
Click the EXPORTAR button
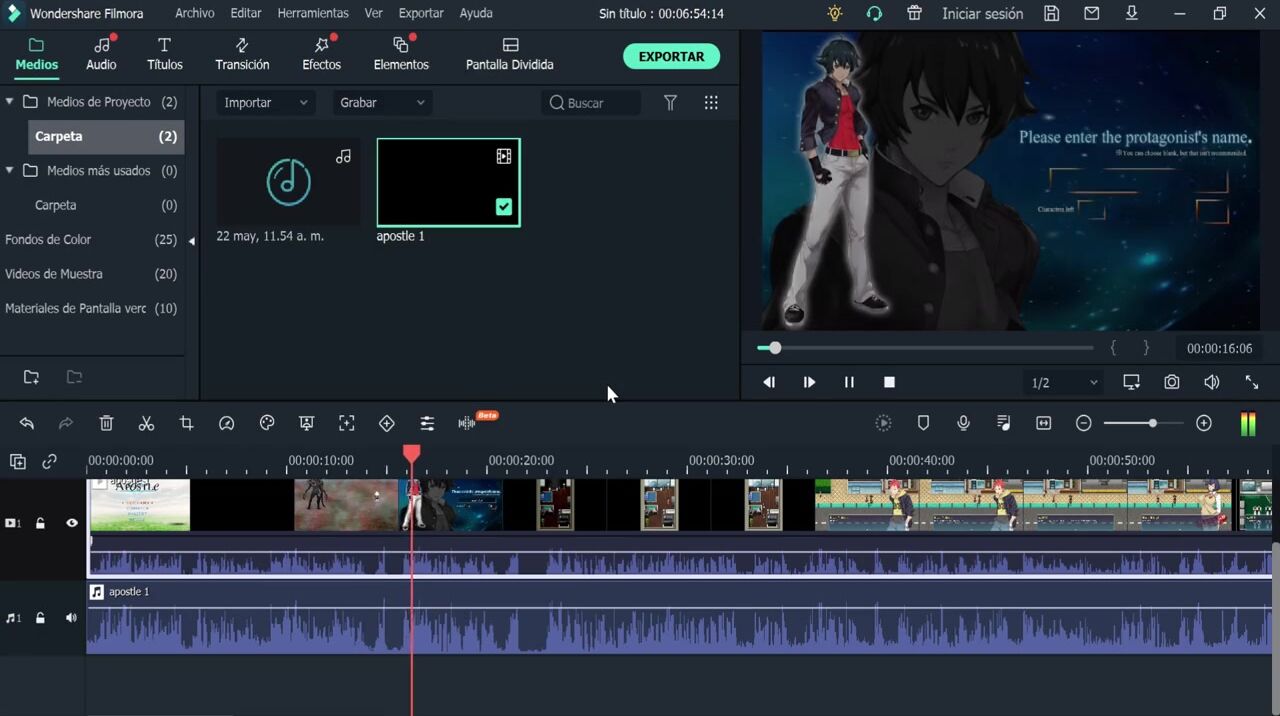coord(671,57)
